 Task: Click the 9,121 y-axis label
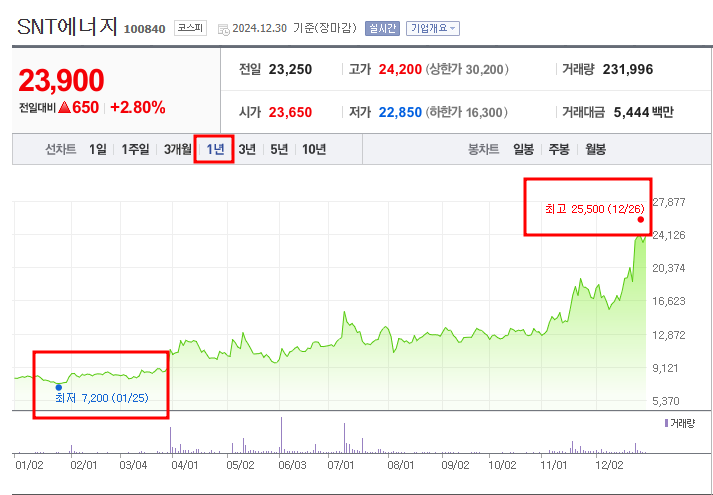tap(668, 368)
